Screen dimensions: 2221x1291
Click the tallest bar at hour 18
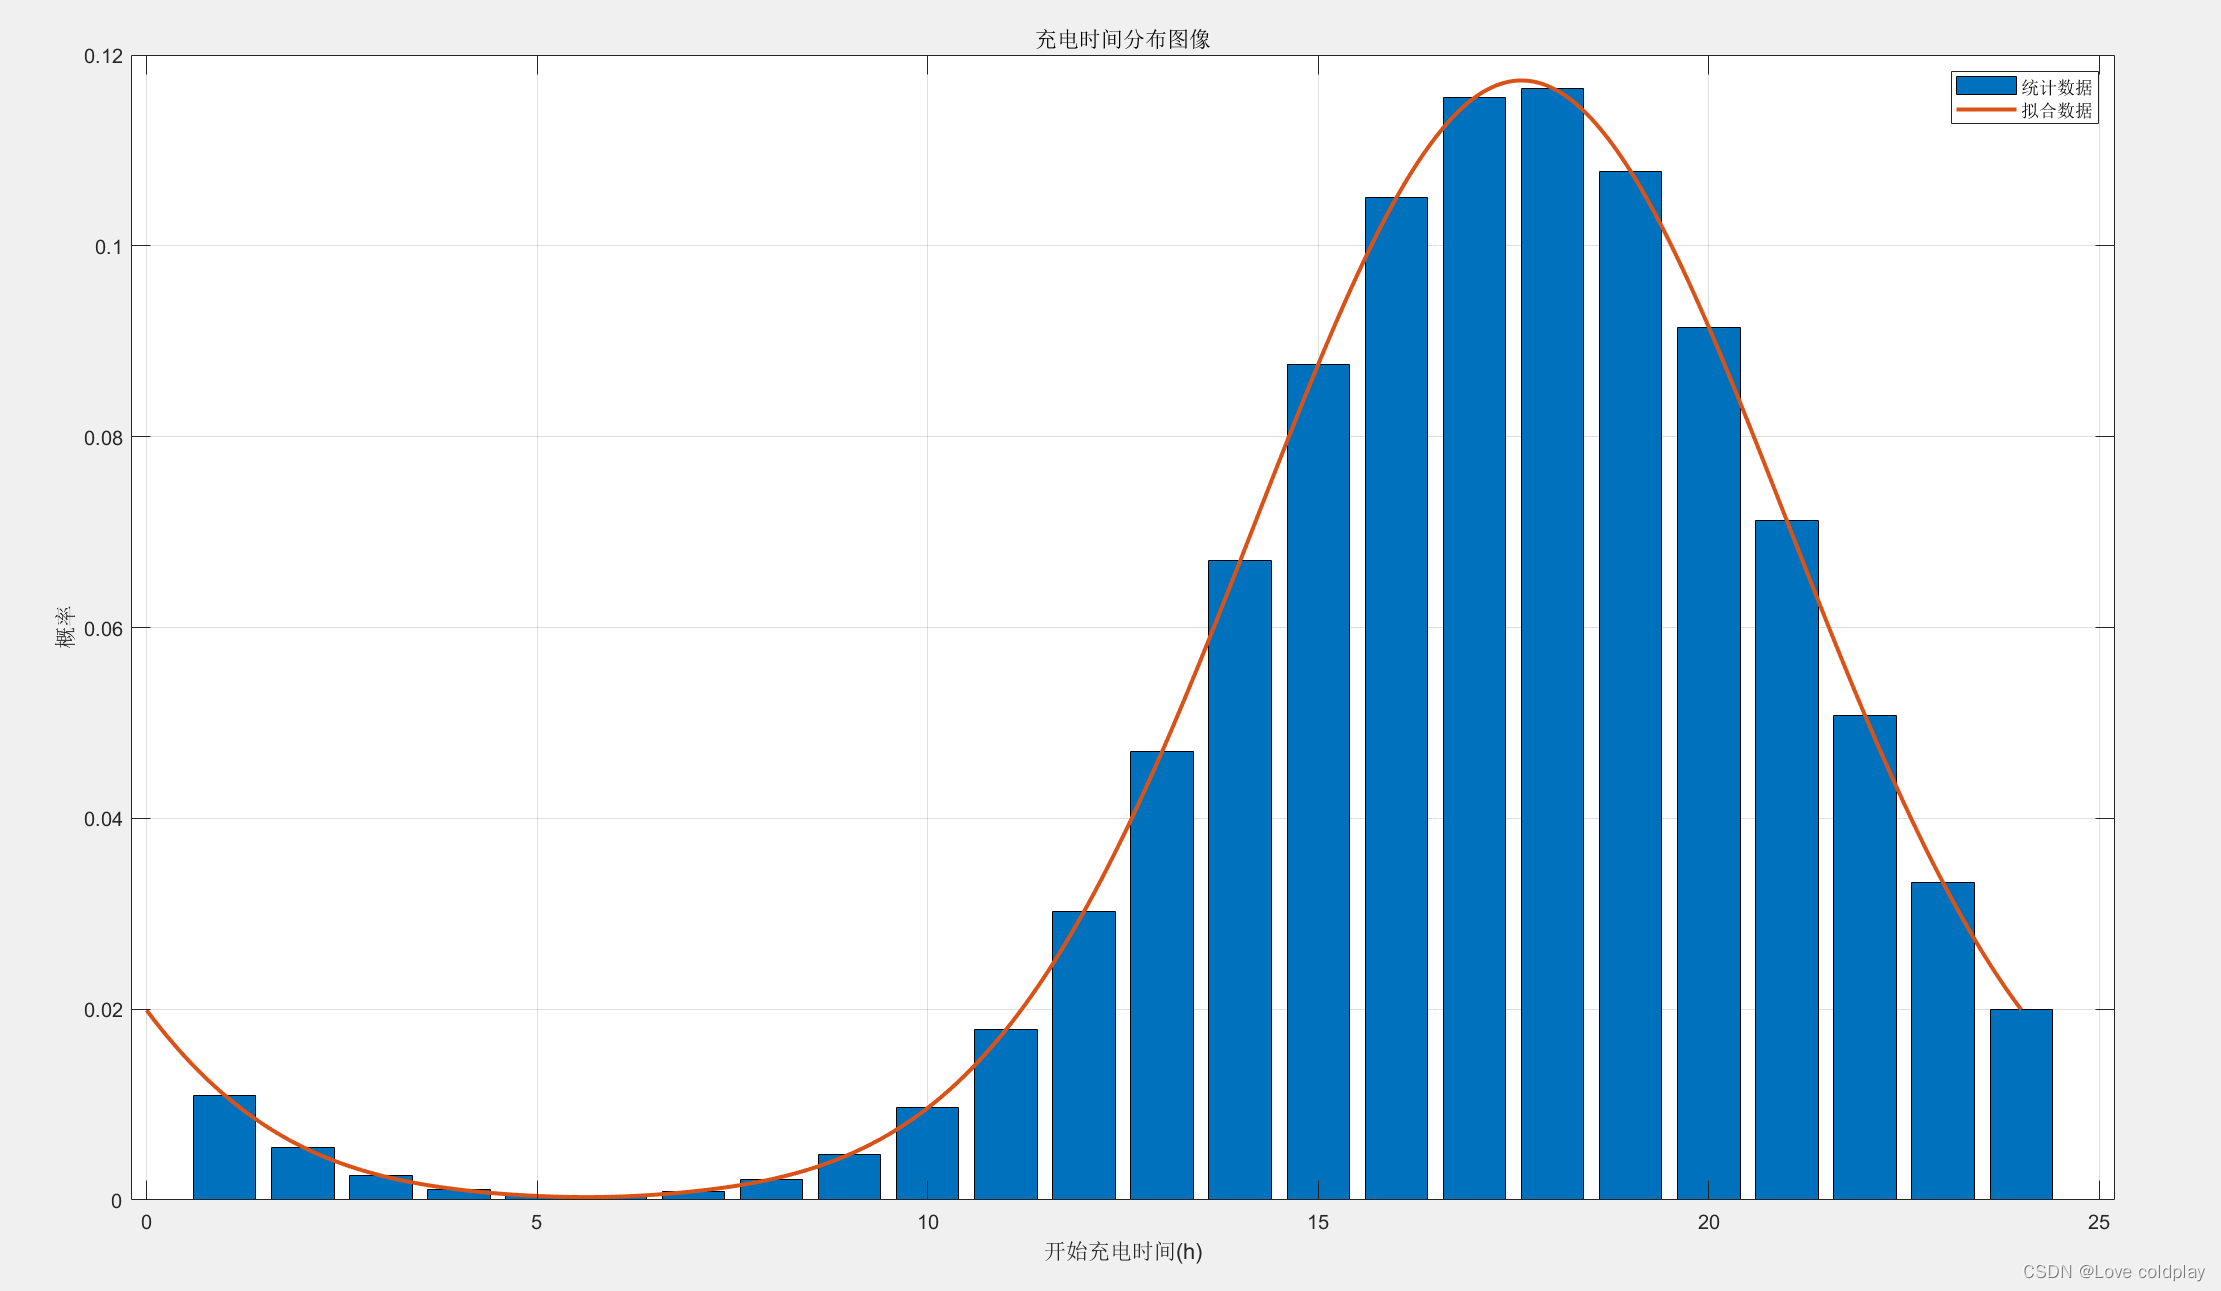pyautogui.click(x=1552, y=644)
